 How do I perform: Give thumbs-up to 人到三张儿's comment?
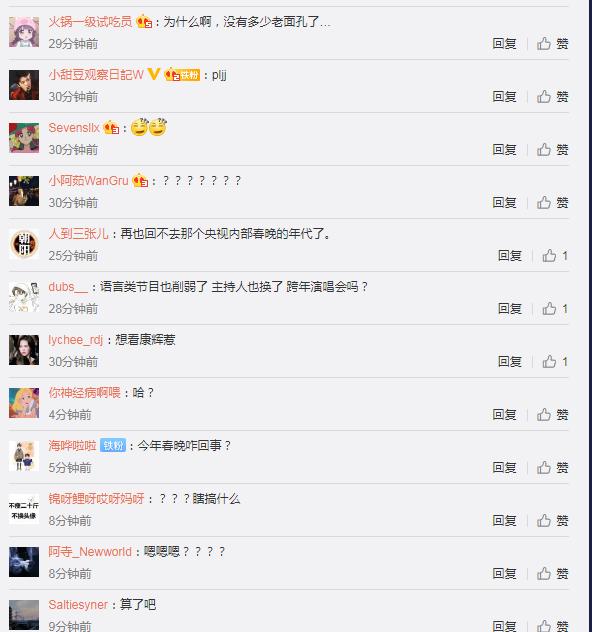point(555,256)
